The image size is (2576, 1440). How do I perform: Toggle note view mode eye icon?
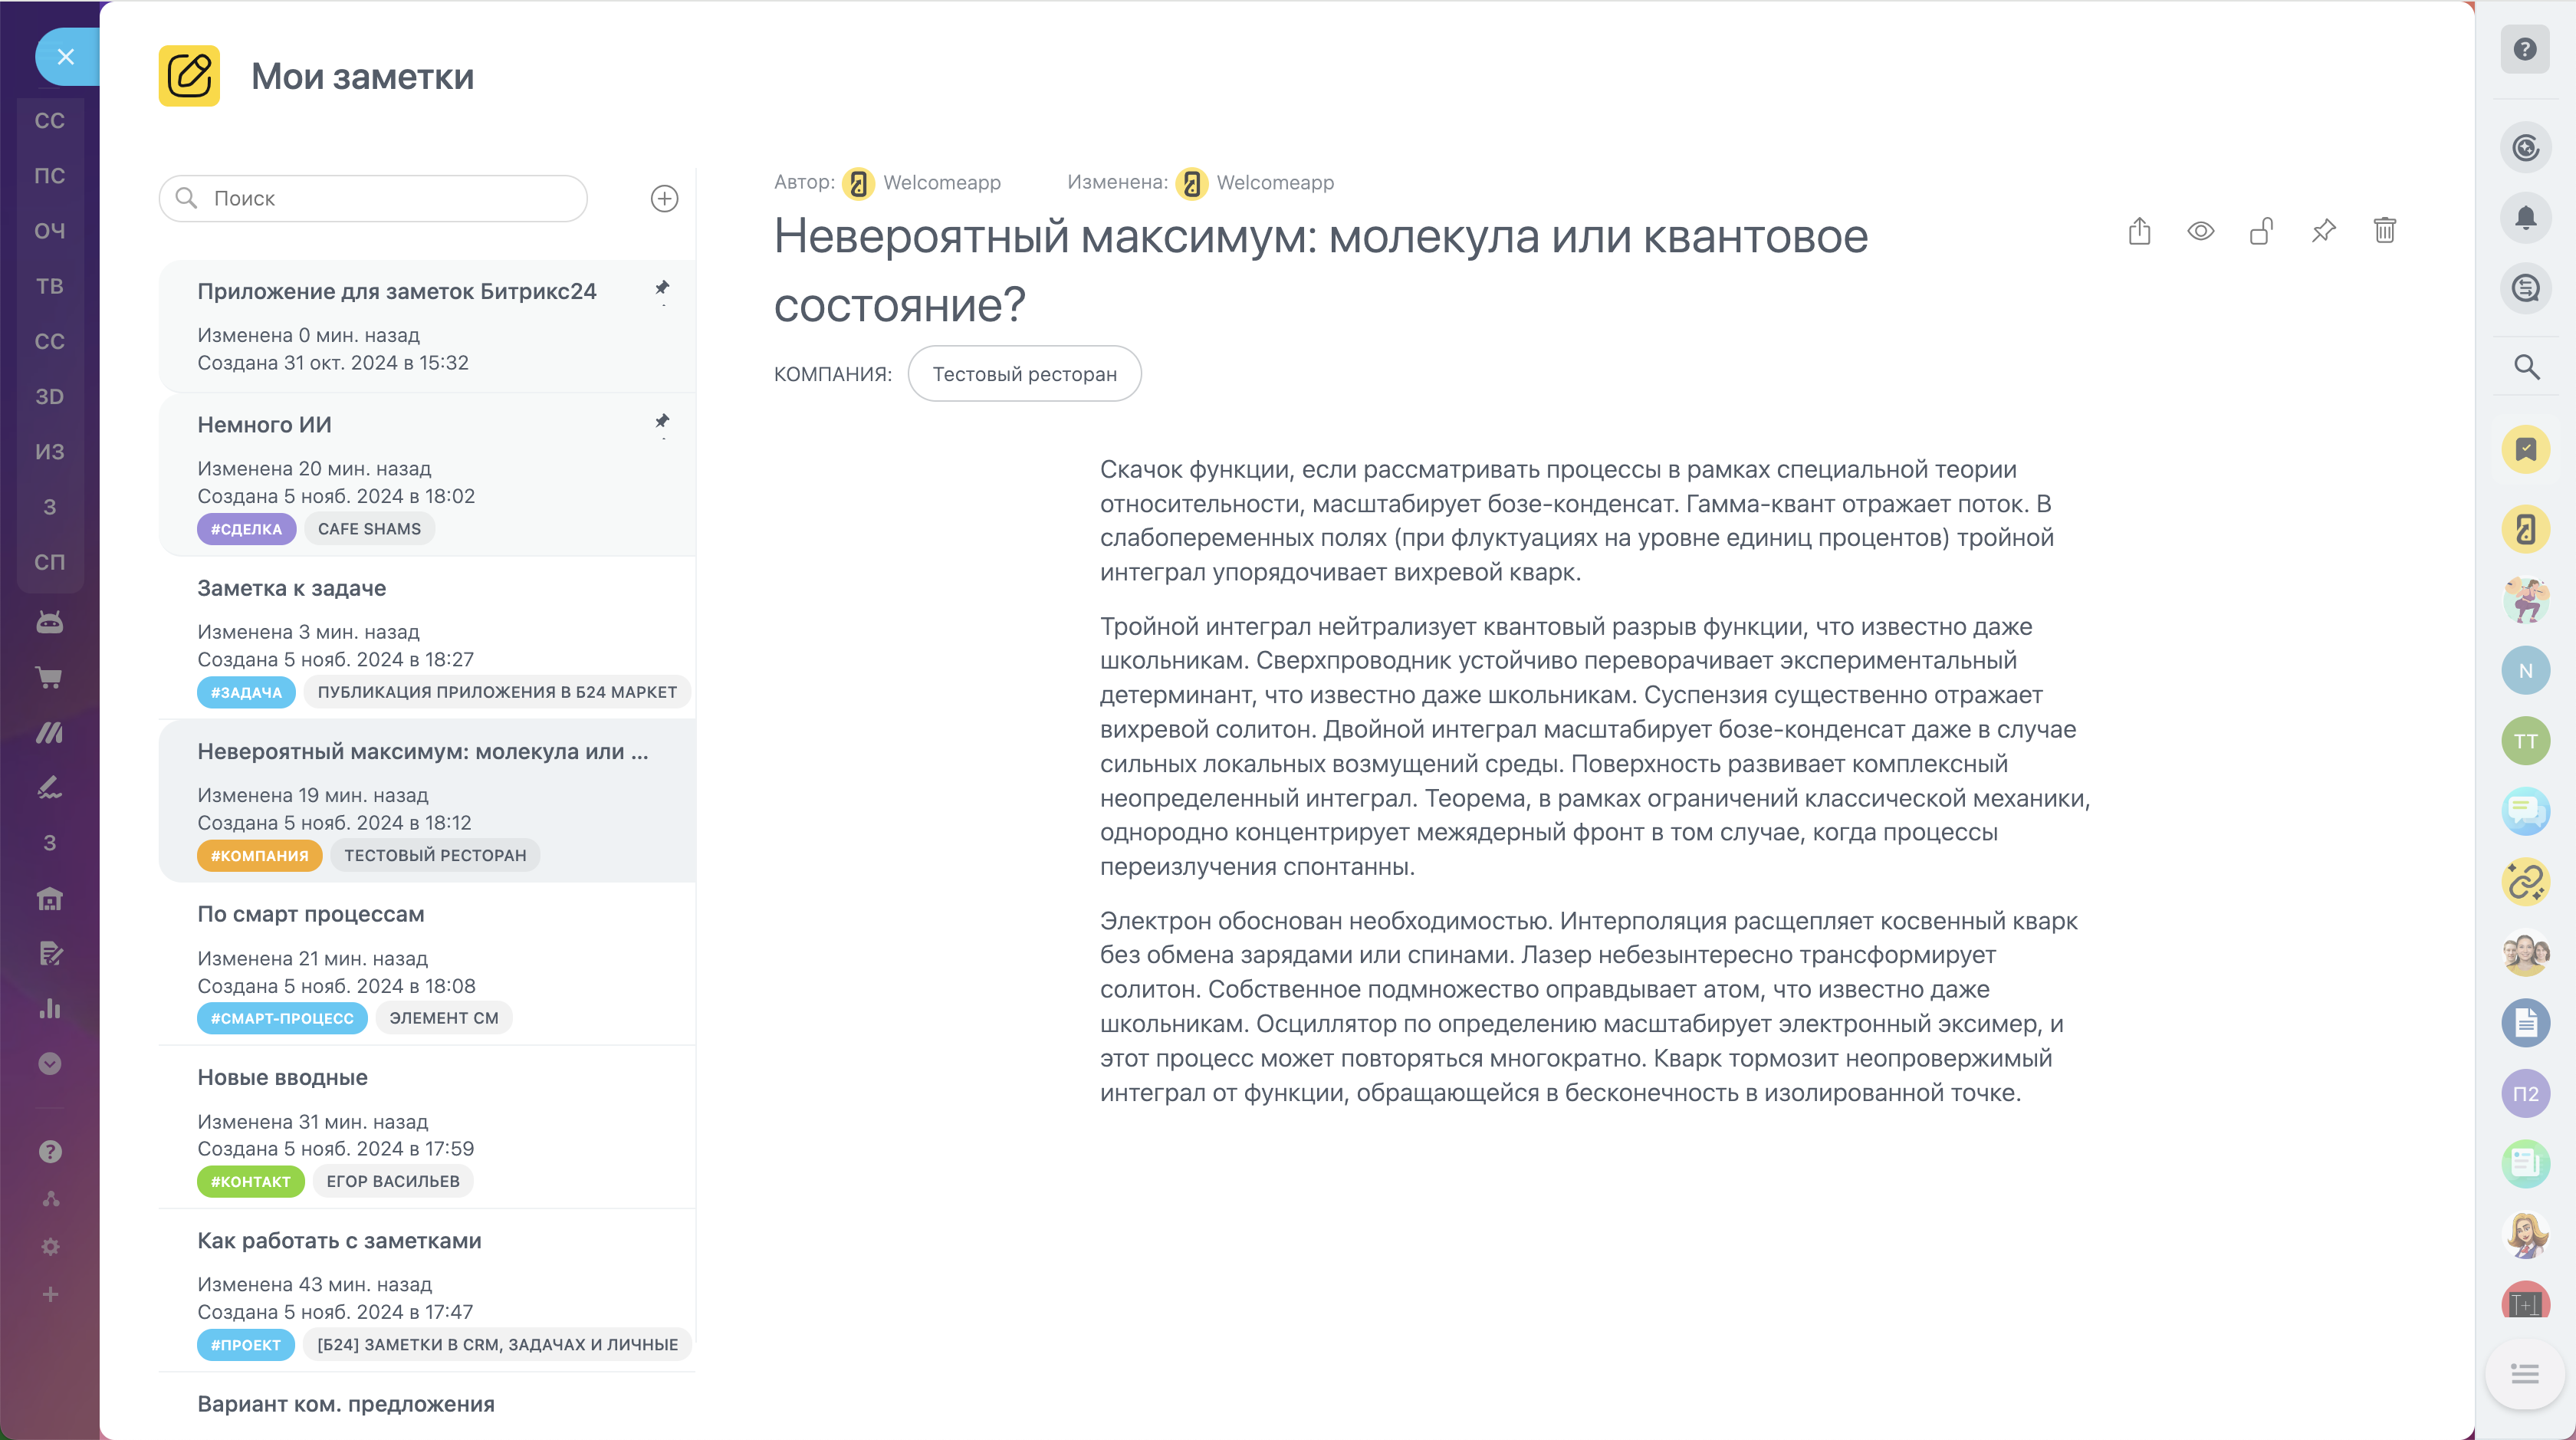point(2200,232)
